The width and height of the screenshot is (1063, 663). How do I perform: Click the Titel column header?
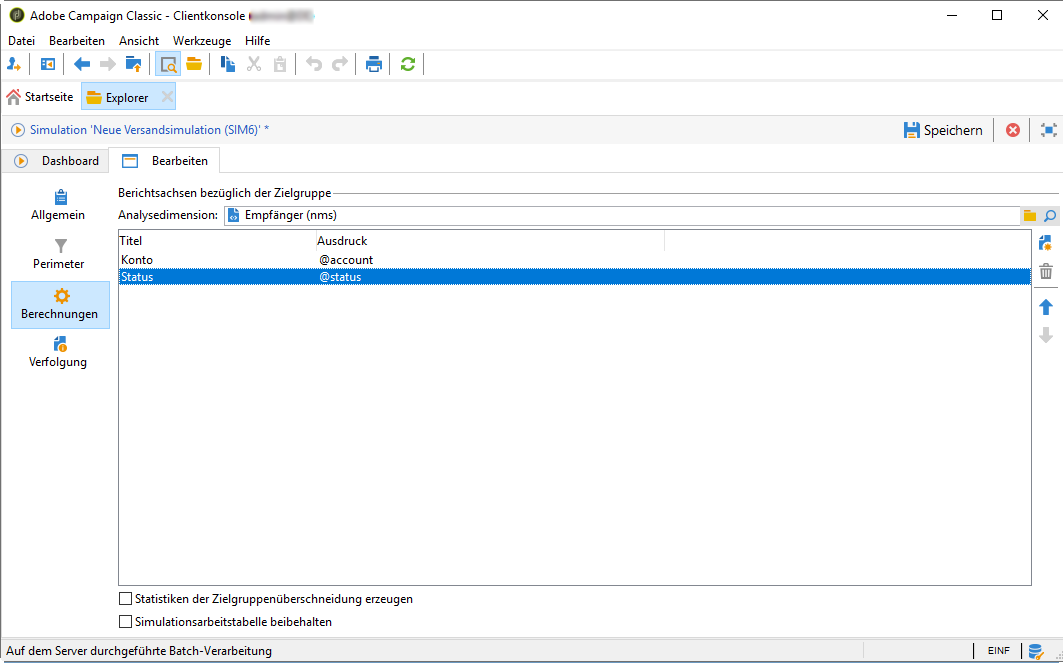coord(217,241)
